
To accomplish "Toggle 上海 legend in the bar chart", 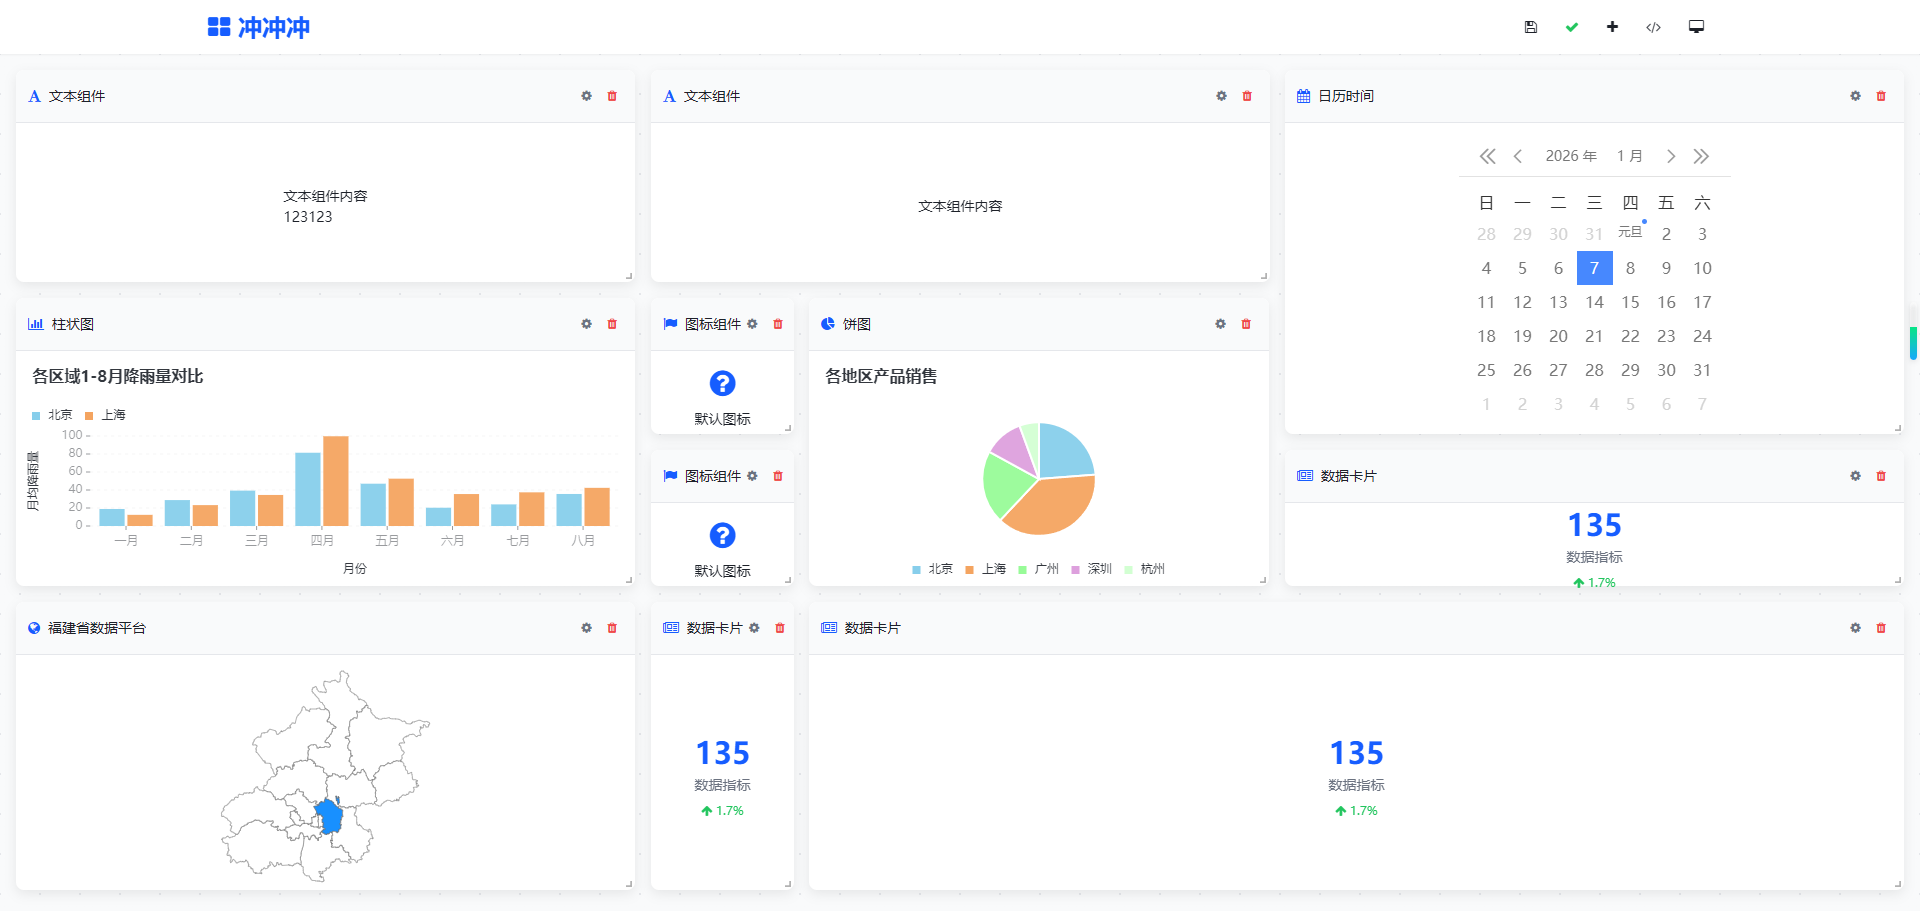I will pos(106,415).
